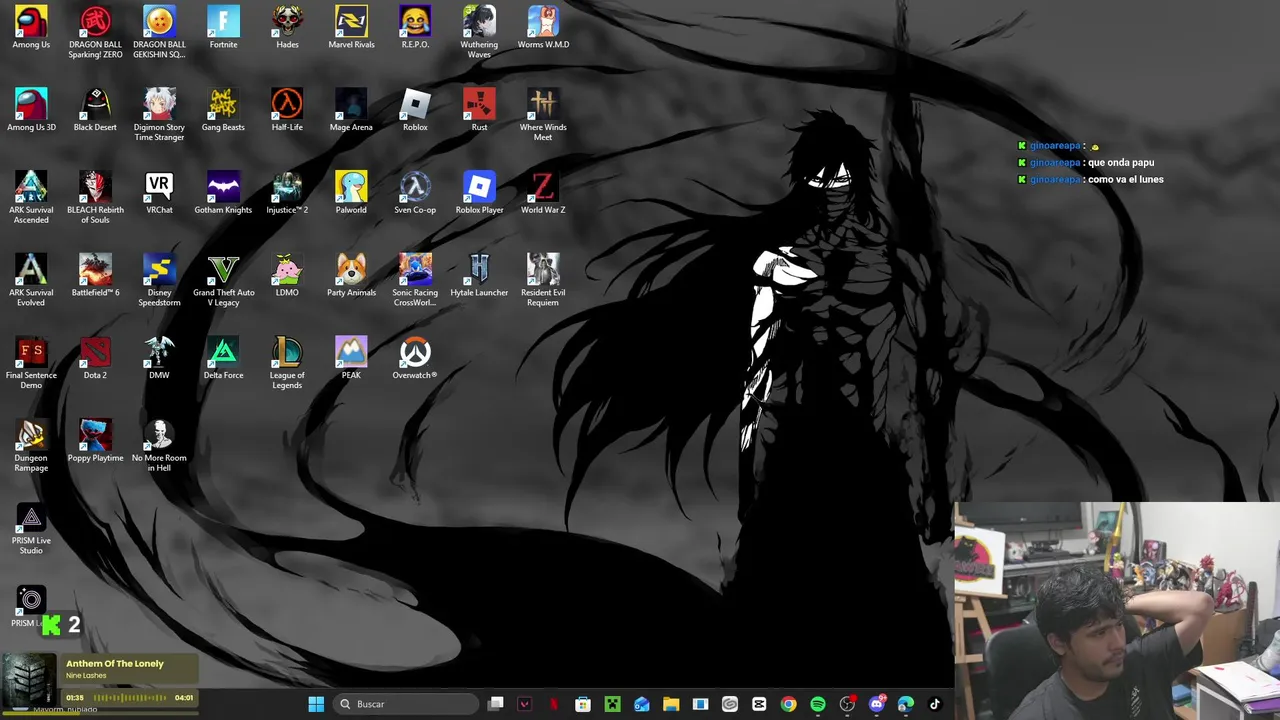Open Party Animals shortcut
This screenshot has height=720, width=1280.
point(351,276)
